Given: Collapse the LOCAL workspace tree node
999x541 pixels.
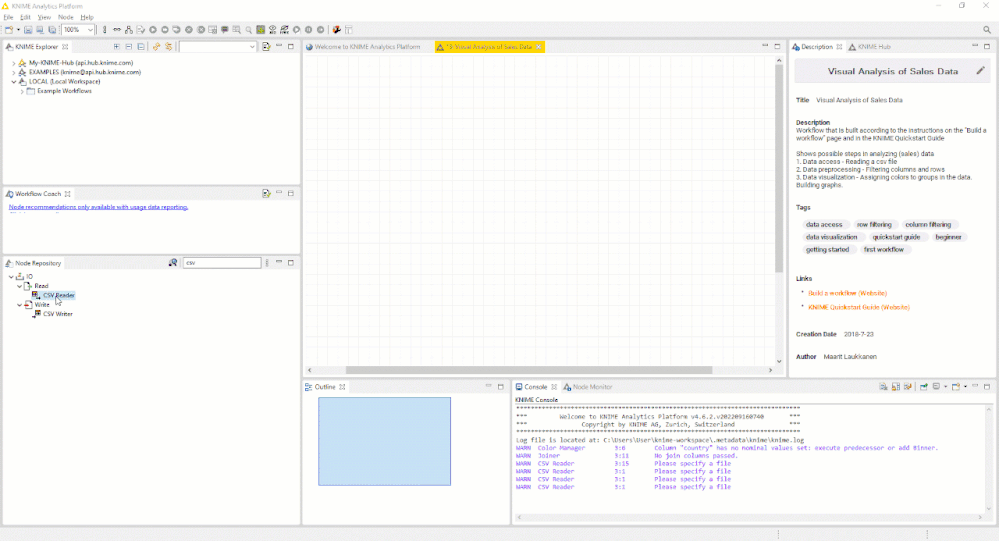Looking at the screenshot, I should tap(13, 82).
